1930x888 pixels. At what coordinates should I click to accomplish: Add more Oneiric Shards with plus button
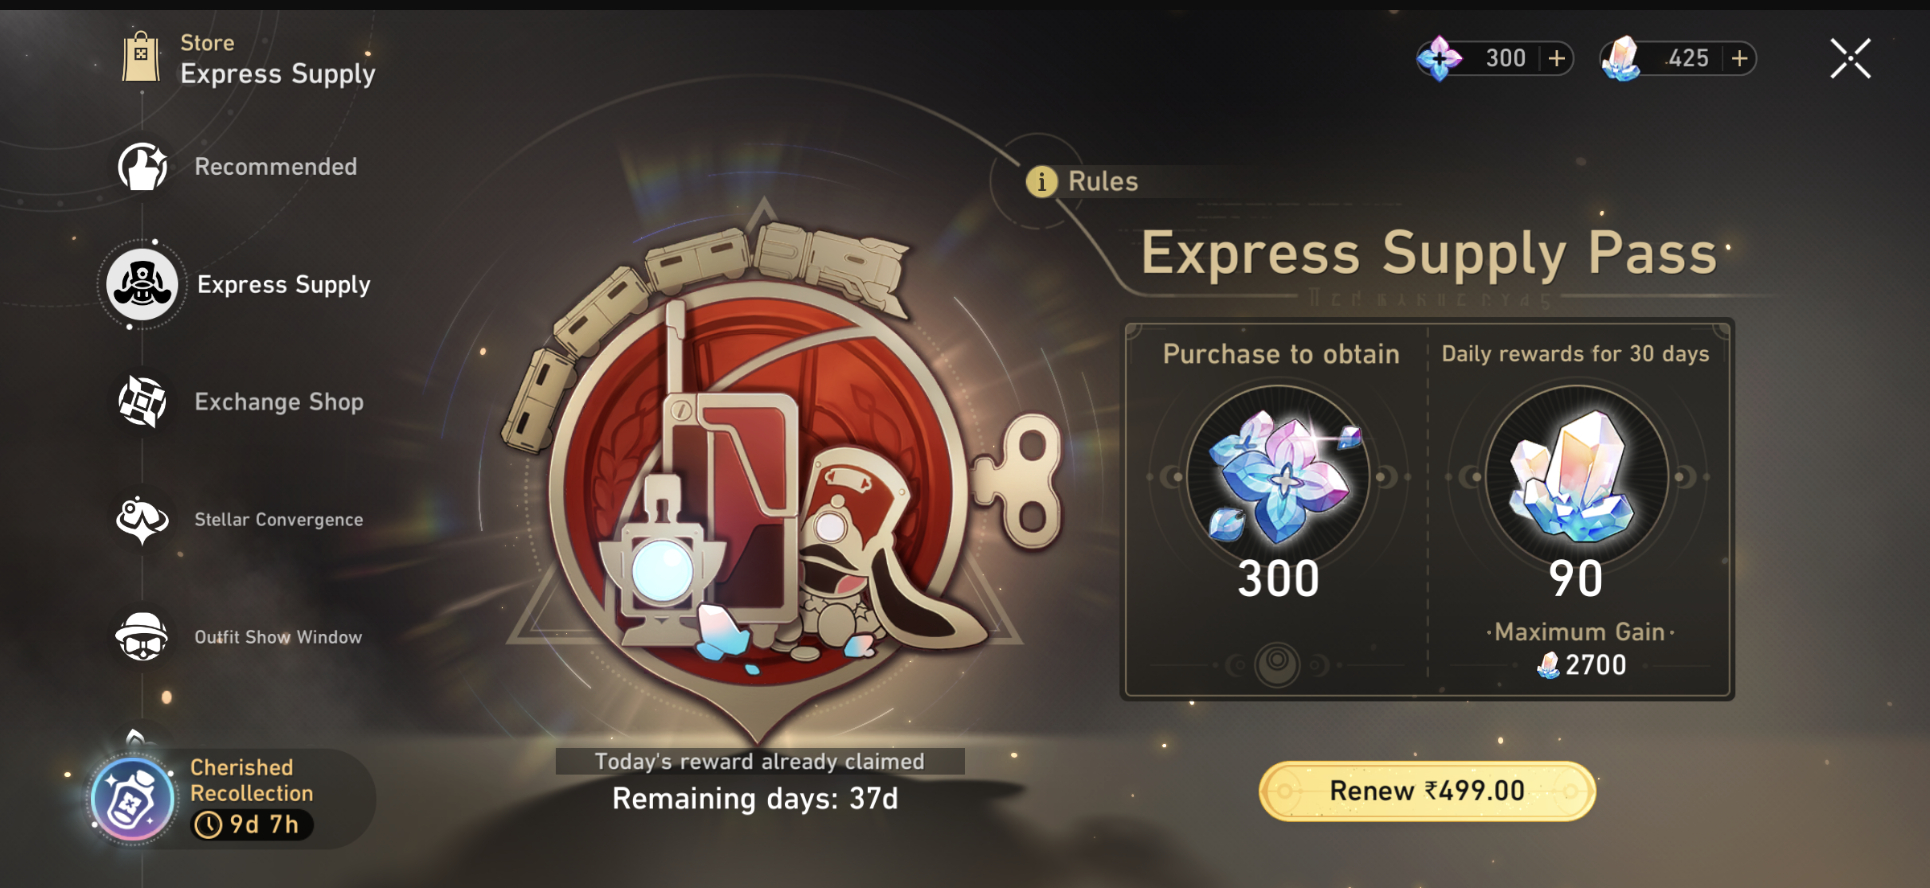(1557, 58)
